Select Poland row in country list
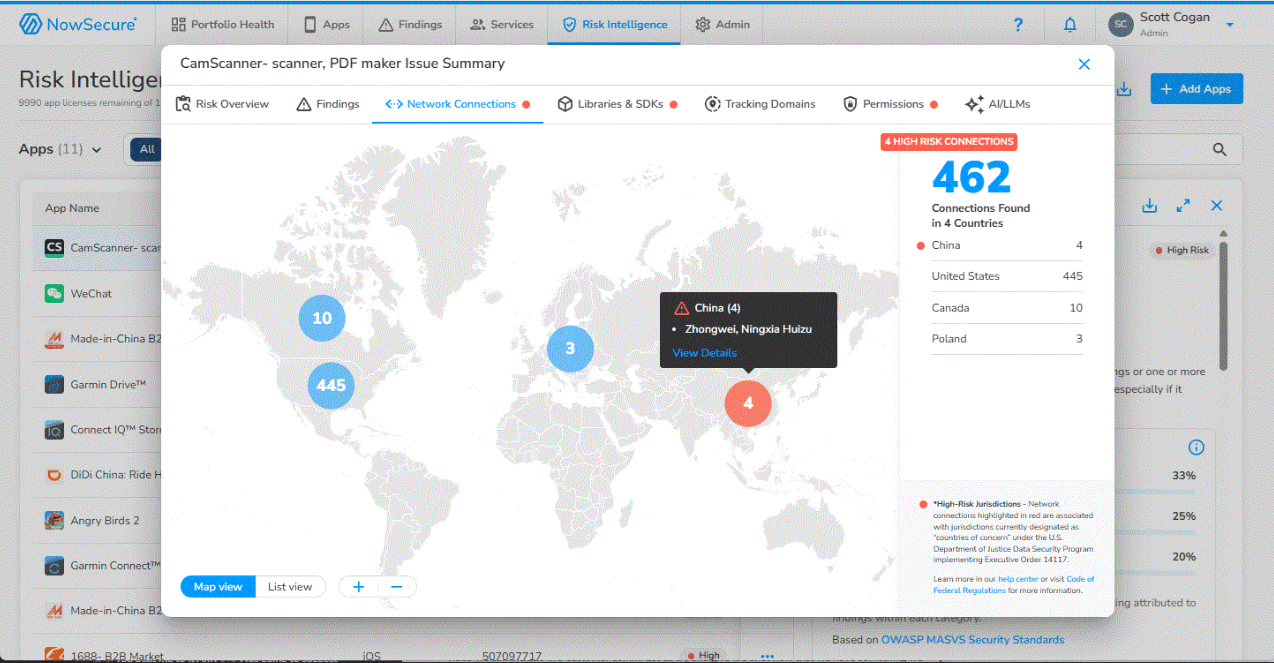Screen dimensions: 1274x663 [1007, 339]
